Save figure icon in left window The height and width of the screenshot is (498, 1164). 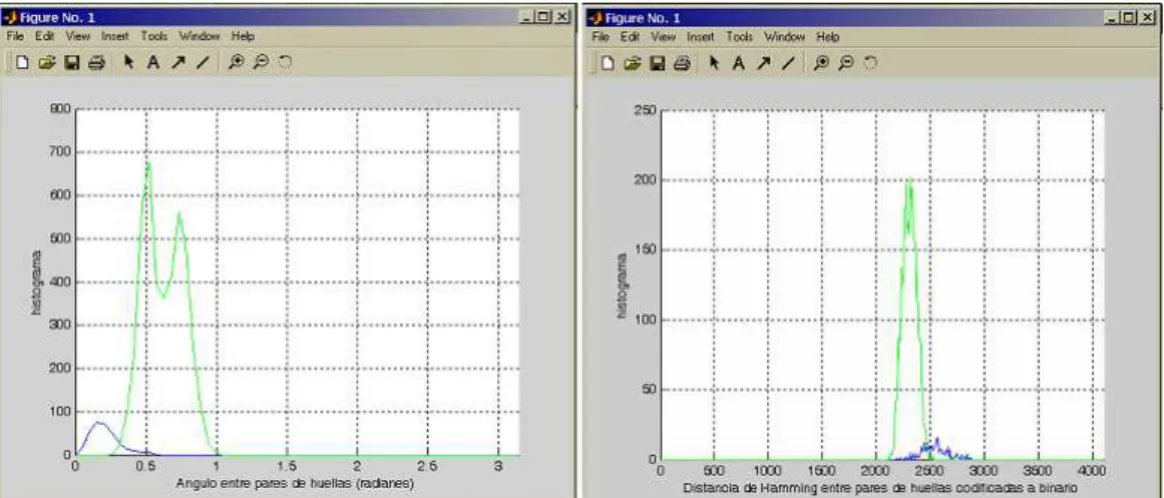[x=72, y=63]
